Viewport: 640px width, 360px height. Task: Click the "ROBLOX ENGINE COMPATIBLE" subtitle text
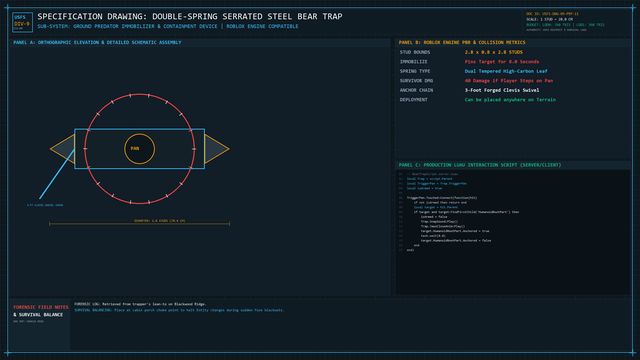[262, 26]
